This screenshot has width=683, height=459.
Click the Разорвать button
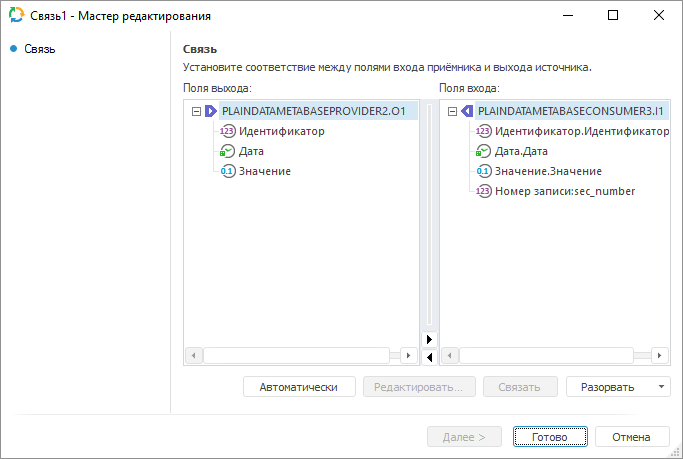607,387
